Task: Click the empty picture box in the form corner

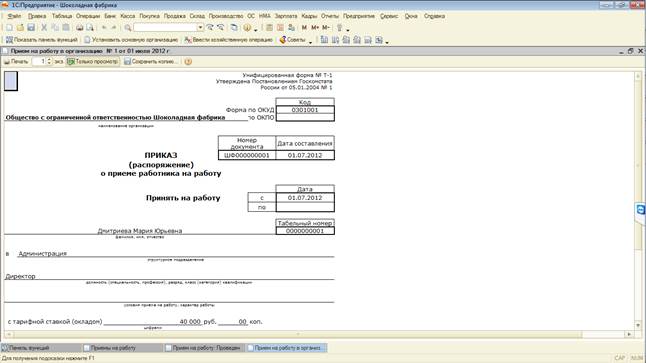Action: [x=11, y=81]
